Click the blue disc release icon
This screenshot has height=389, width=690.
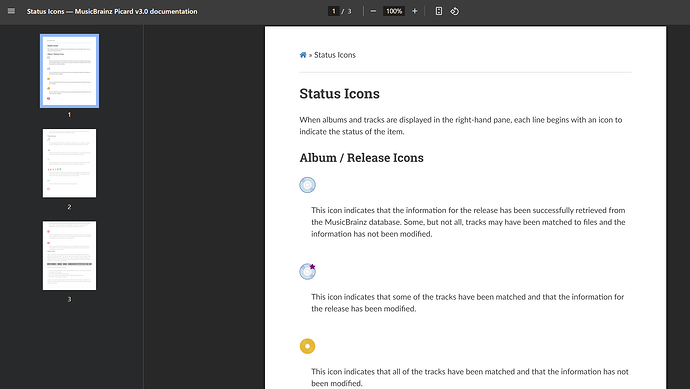(308, 185)
